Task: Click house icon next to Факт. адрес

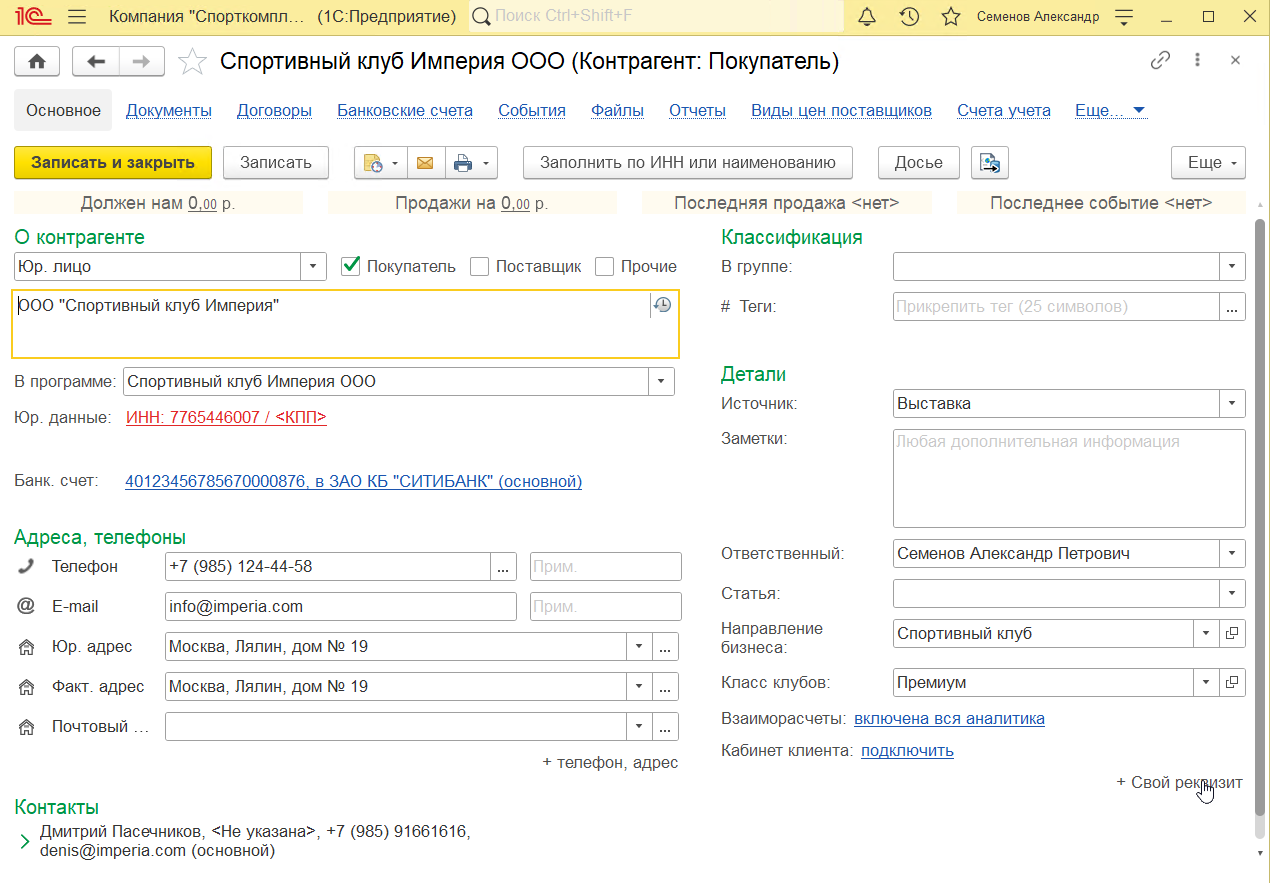Action: (x=26, y=687)
